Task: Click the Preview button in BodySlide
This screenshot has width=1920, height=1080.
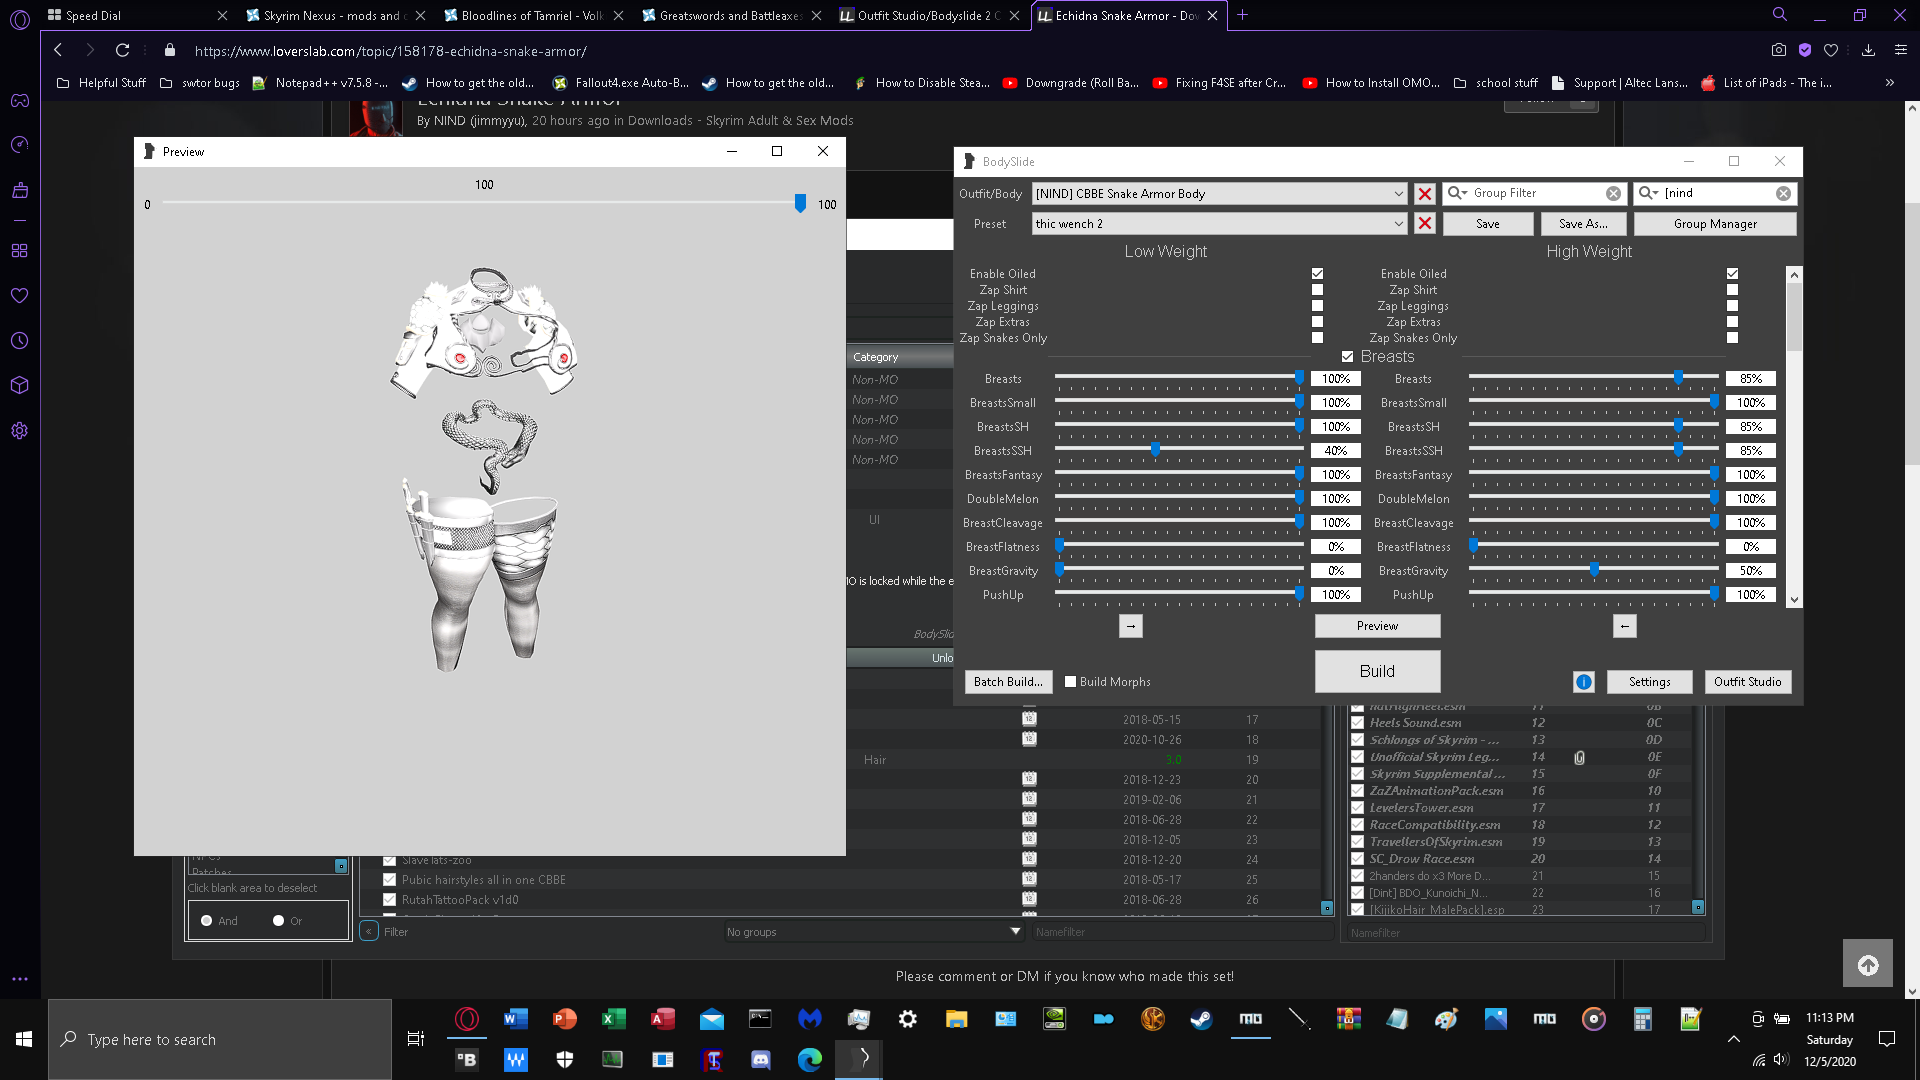Action: tap(1377, 626)
